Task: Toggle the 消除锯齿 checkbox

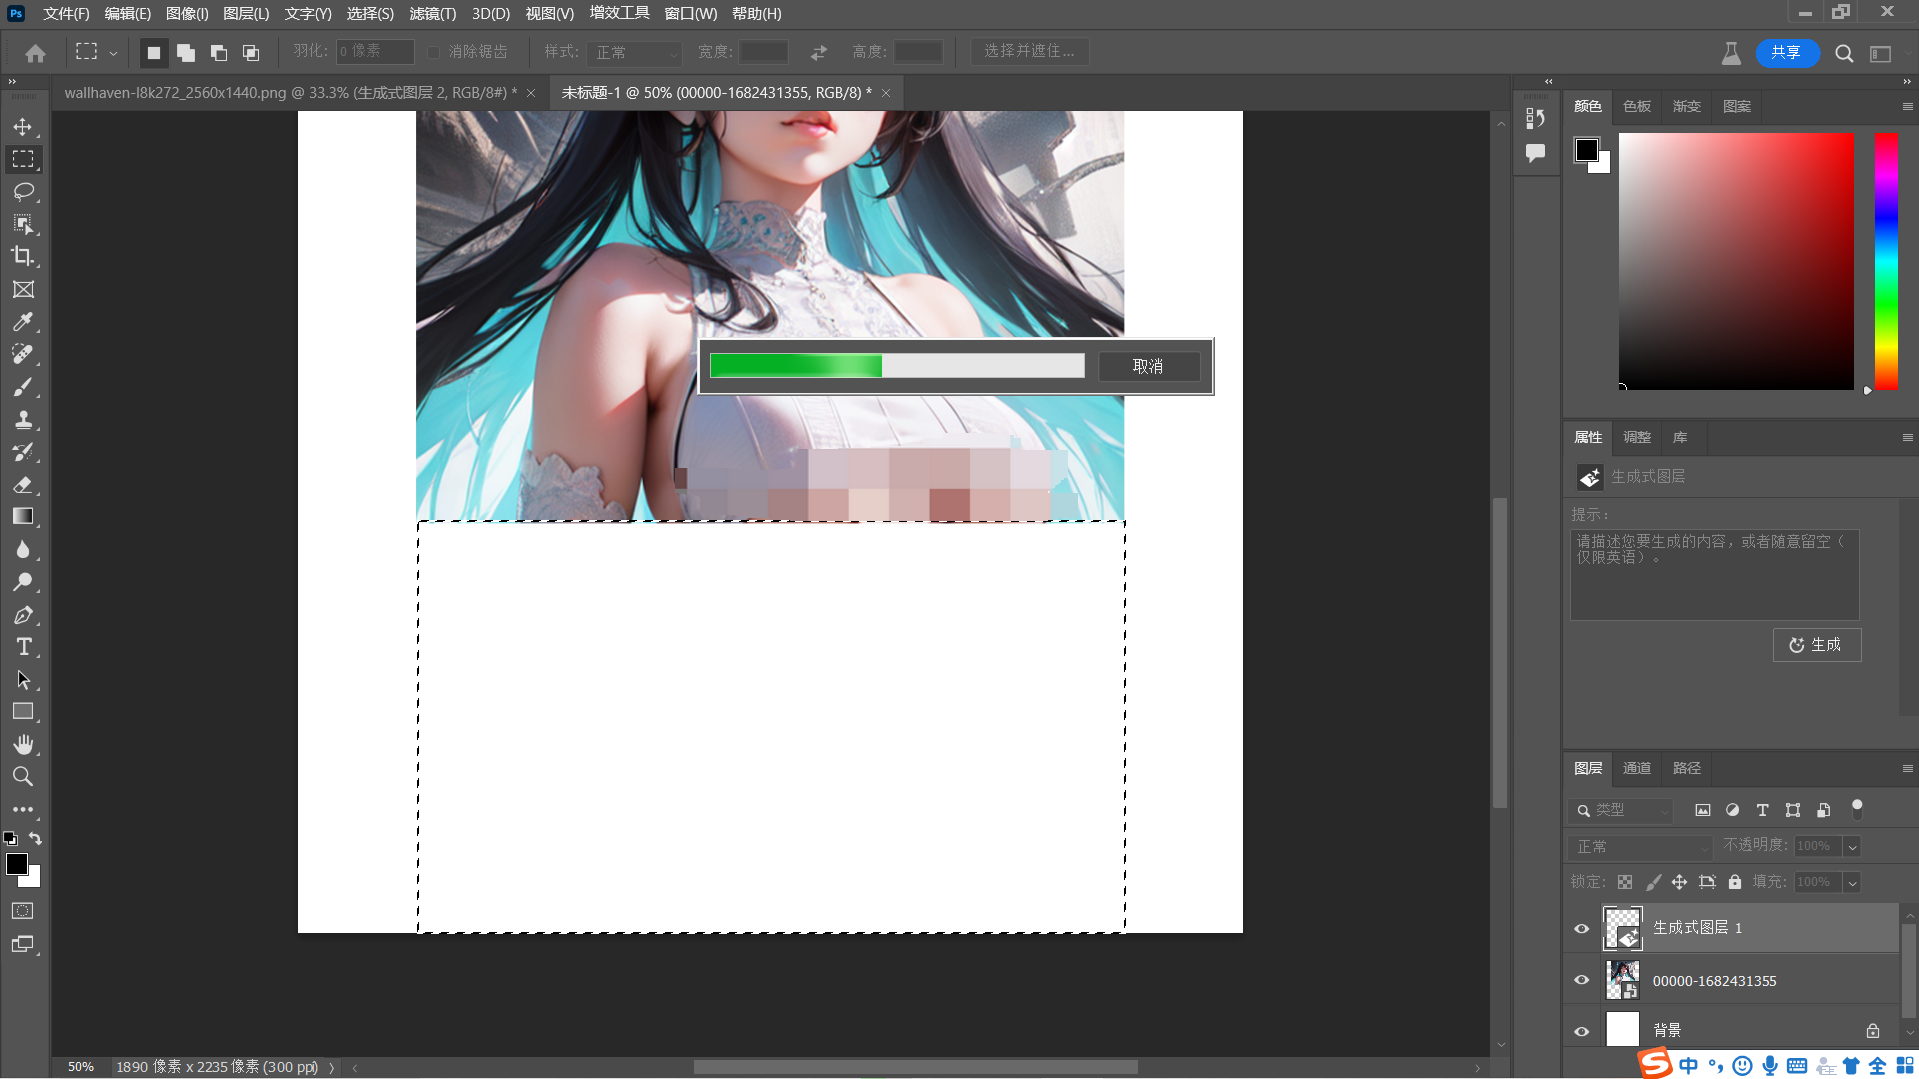Action: [433, 52]
